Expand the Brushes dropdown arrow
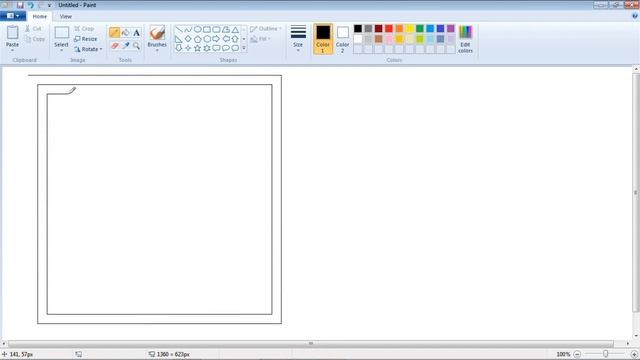640x360 pixels. tap(157, 50)
